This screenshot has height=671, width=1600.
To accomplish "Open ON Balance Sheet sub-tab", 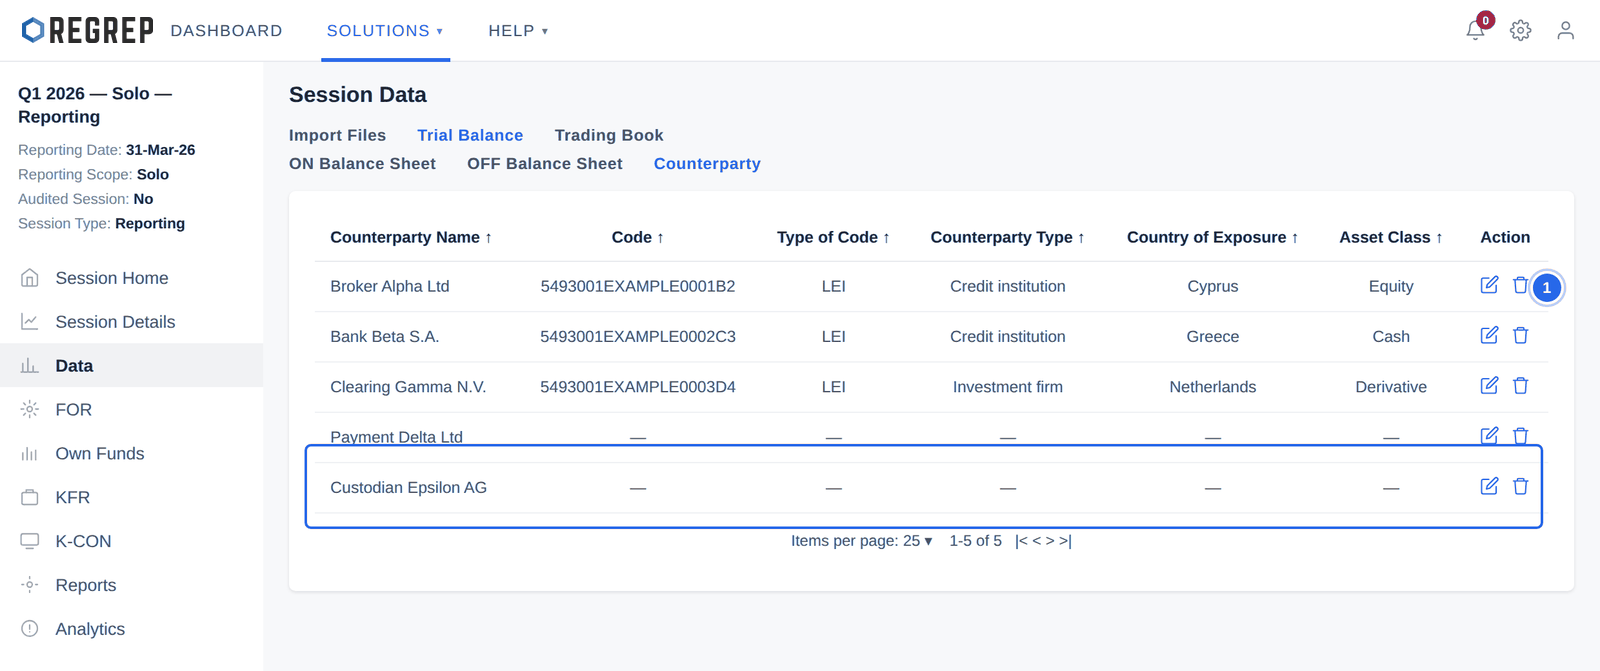I will pos(362,164).
